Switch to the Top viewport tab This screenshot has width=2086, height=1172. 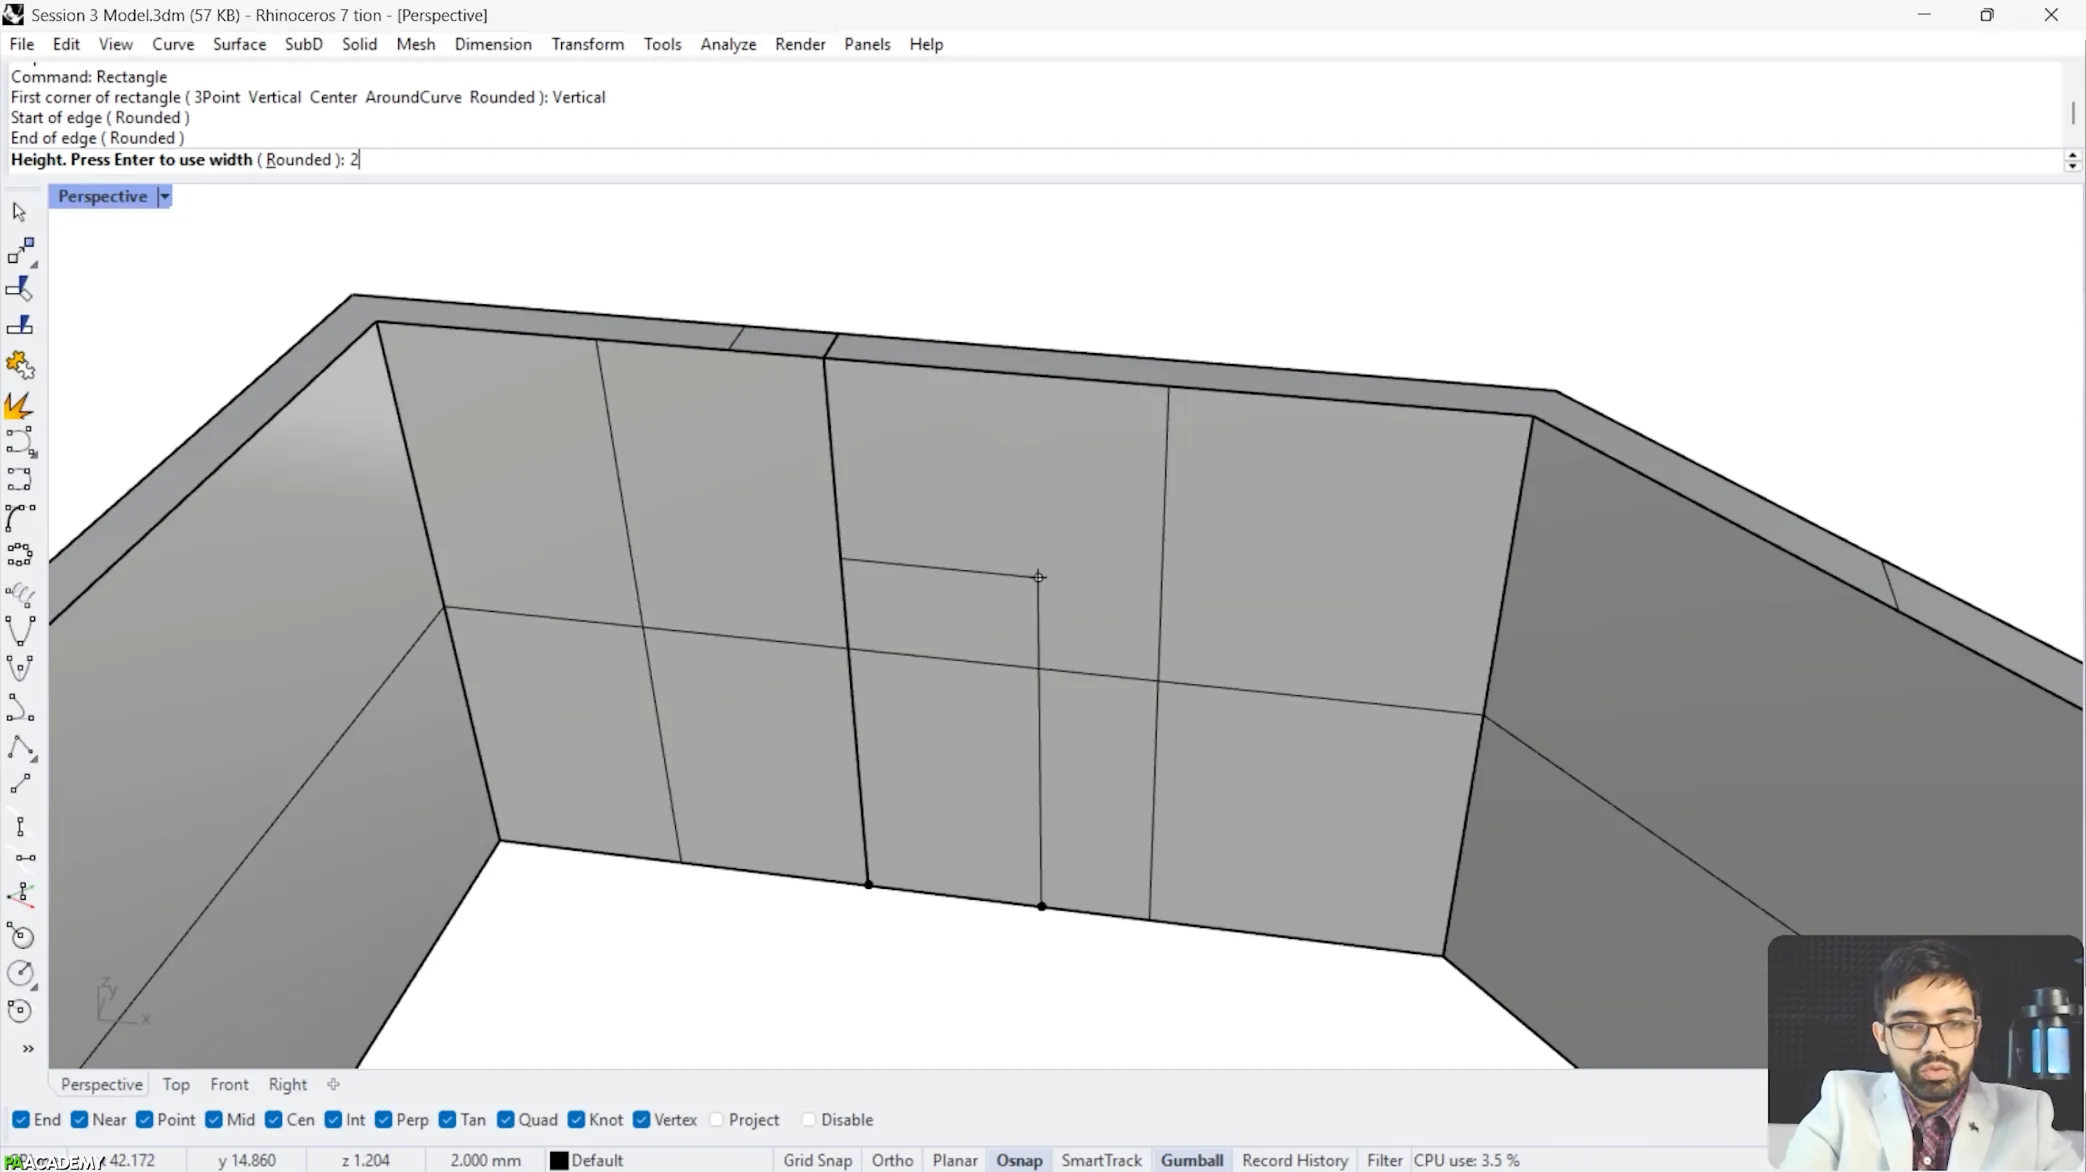coord(176,1084)
